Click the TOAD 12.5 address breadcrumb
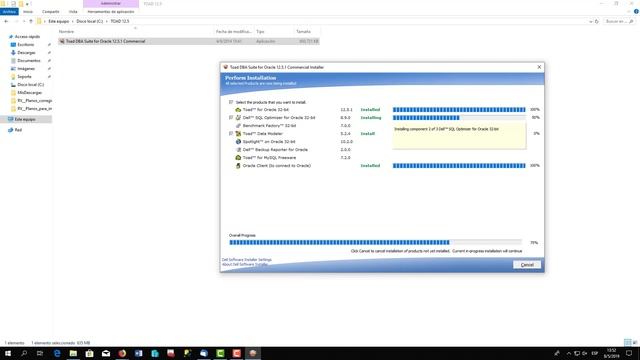 (x=120, y=21)
